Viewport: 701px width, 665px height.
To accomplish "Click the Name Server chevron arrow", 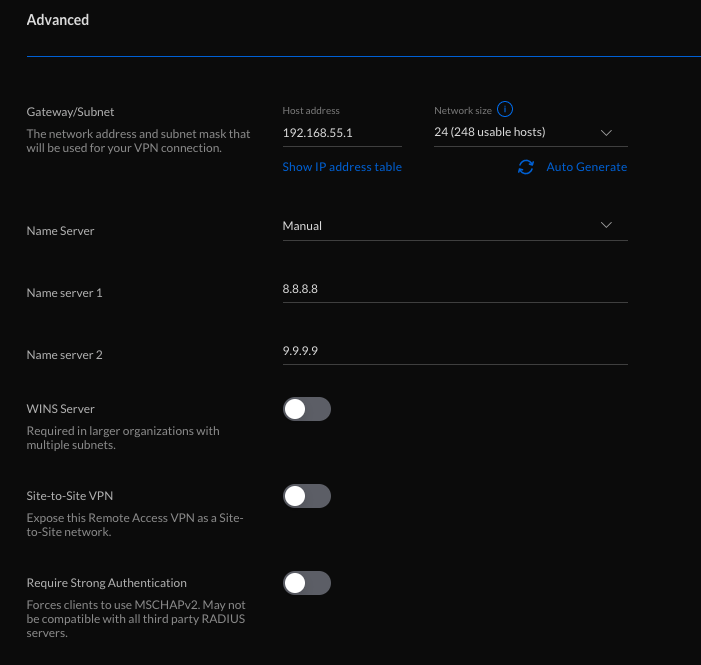I will [606, 225].
